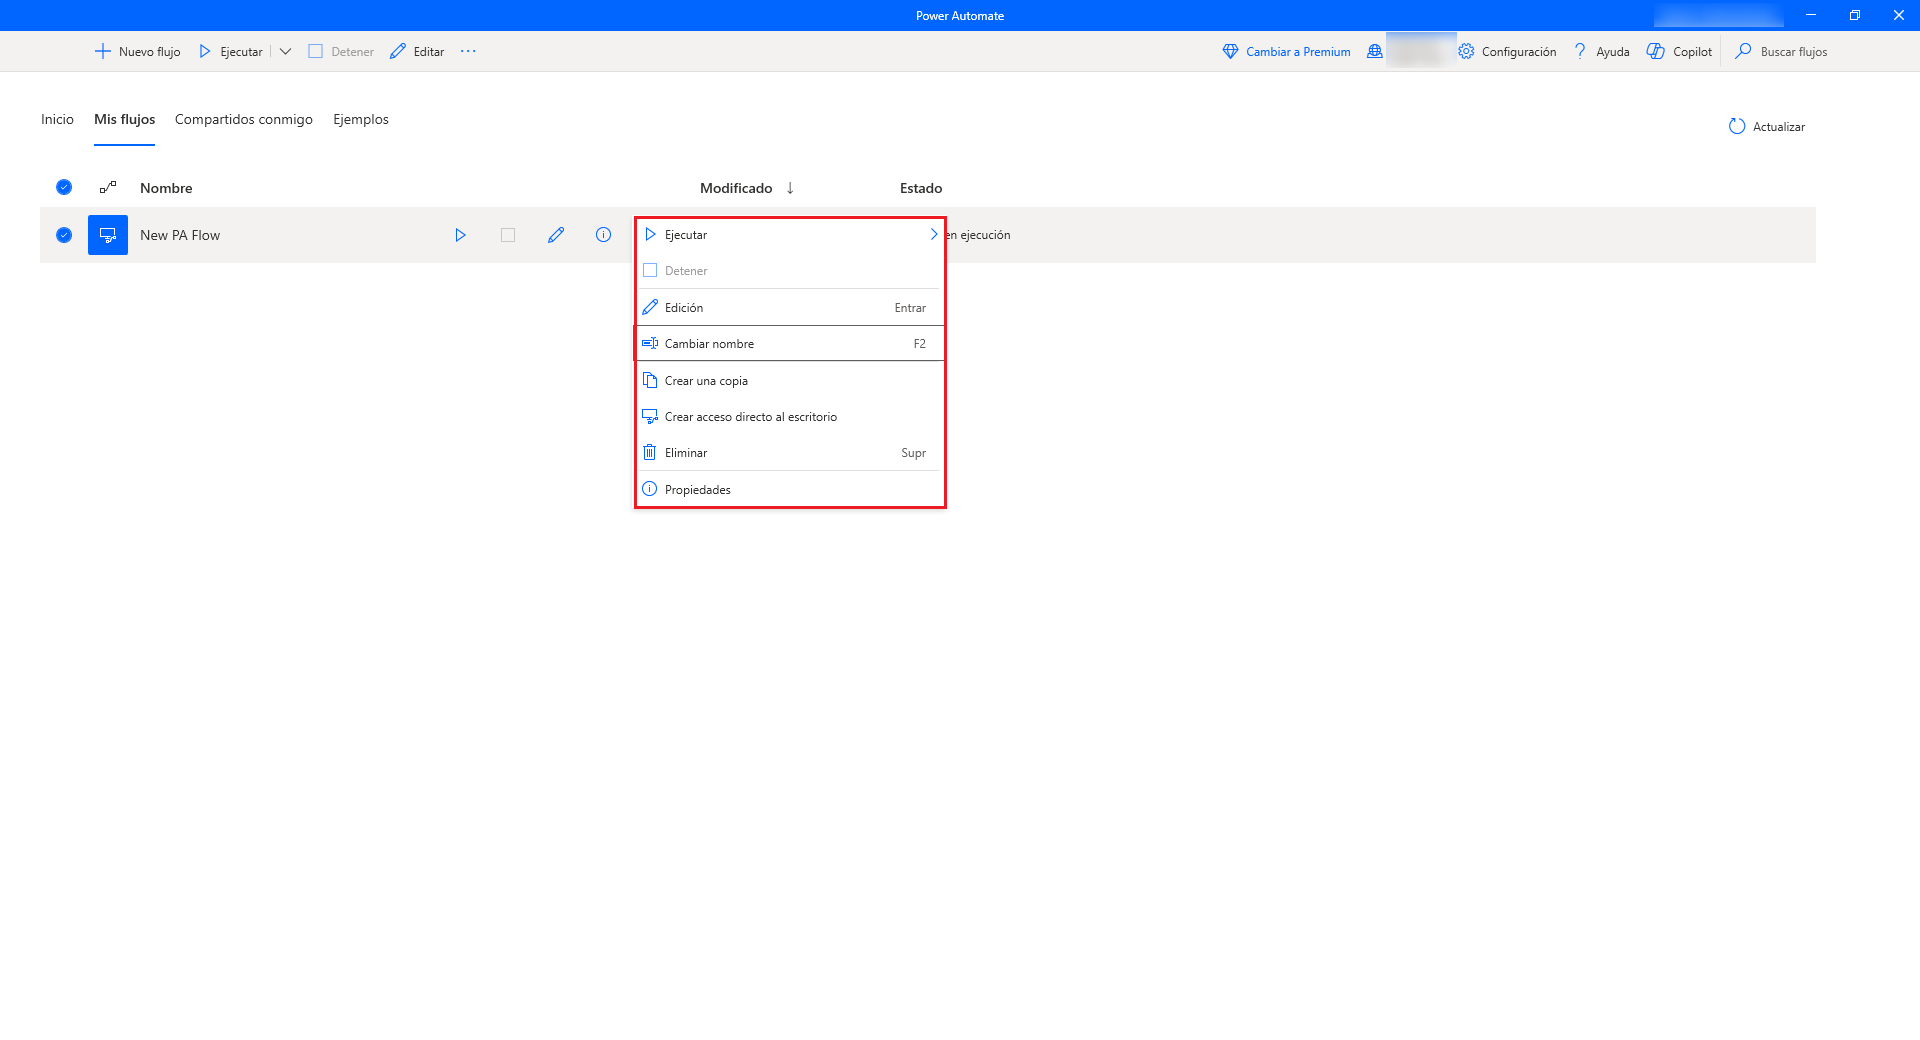Open the more options ellipsis in toolbar
The height and width of the screenshot is (1040, 1920).
(468, 51)
